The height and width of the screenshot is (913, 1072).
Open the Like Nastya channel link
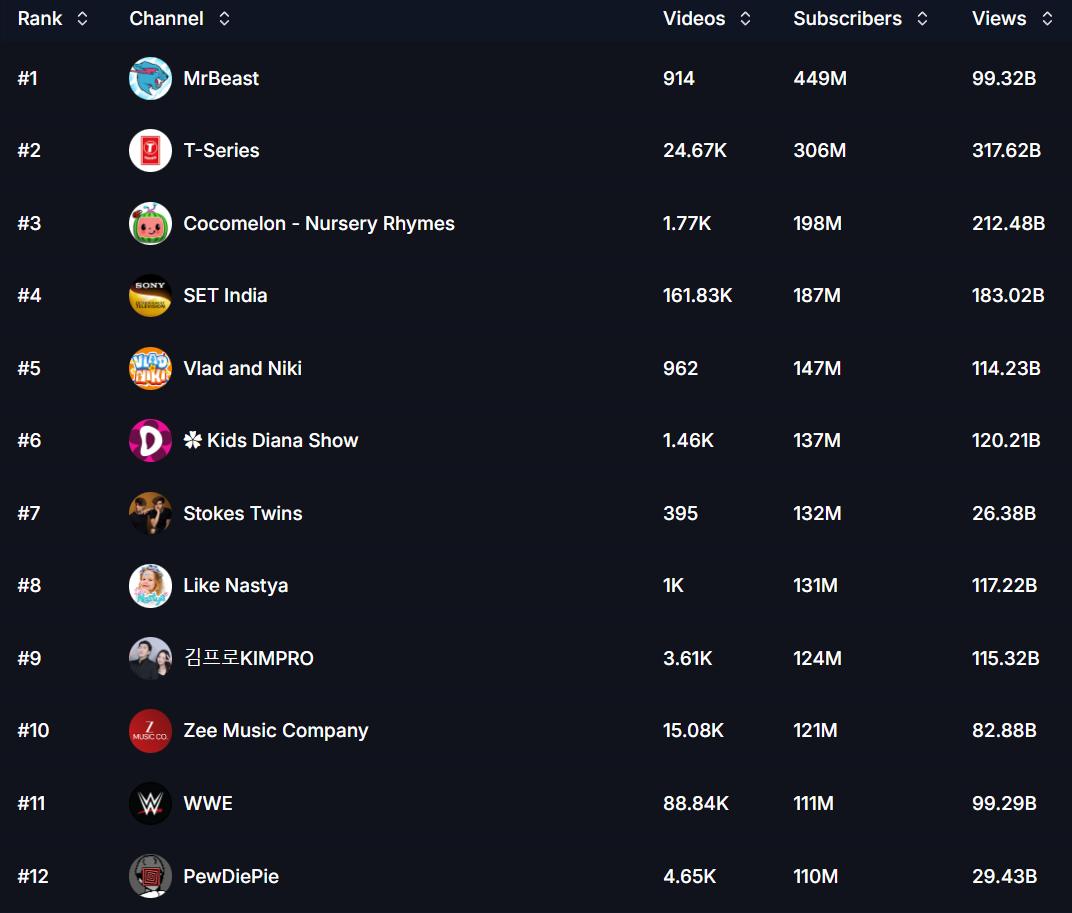tap(235, 586)
